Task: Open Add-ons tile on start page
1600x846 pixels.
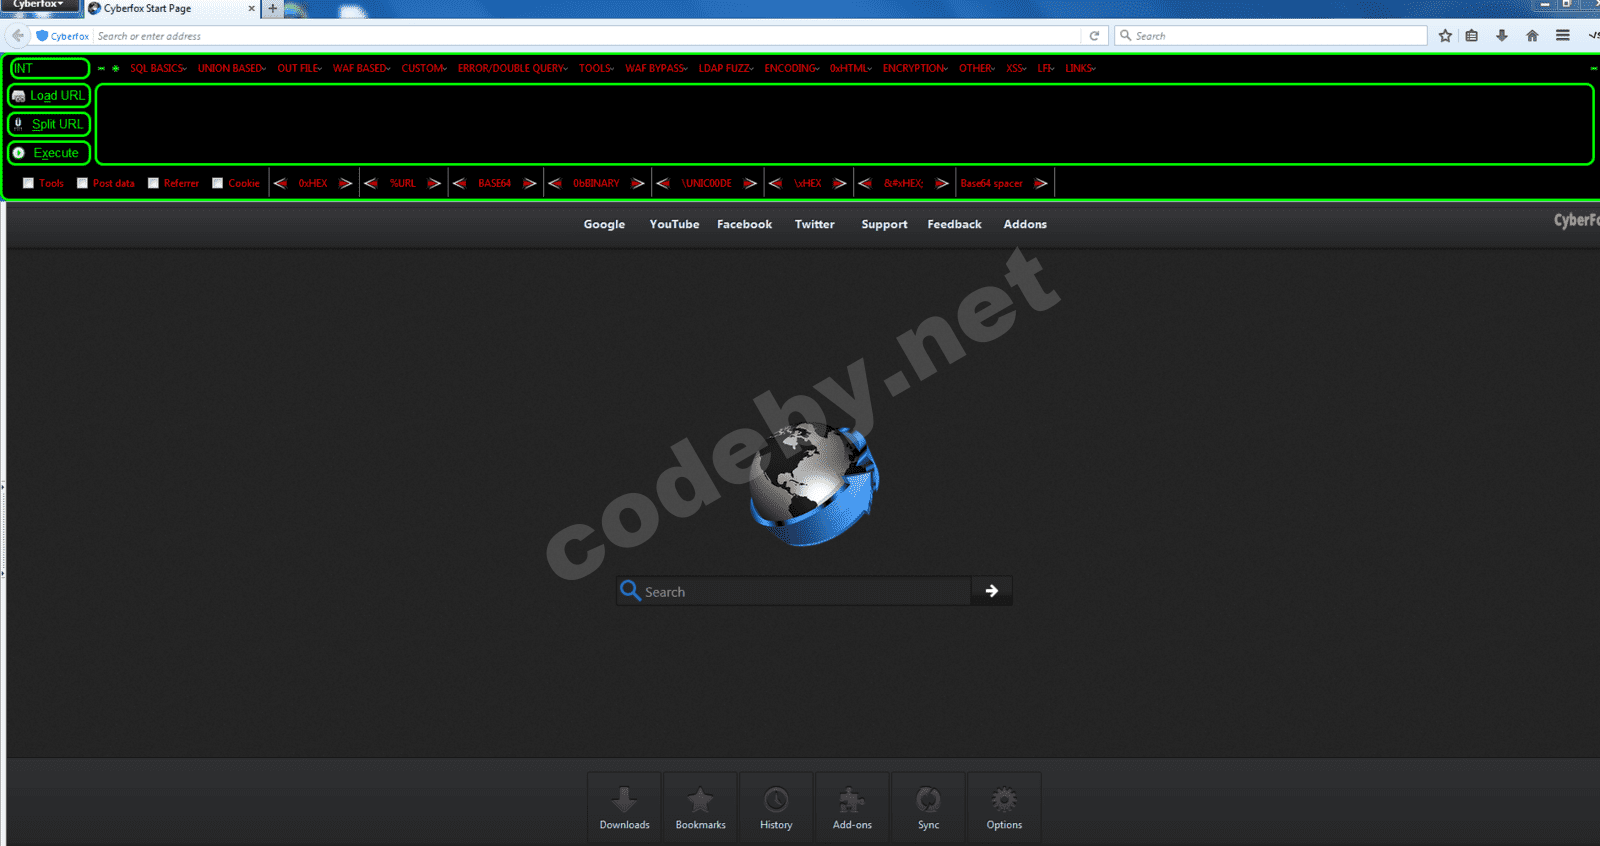Action: [852, 808]
